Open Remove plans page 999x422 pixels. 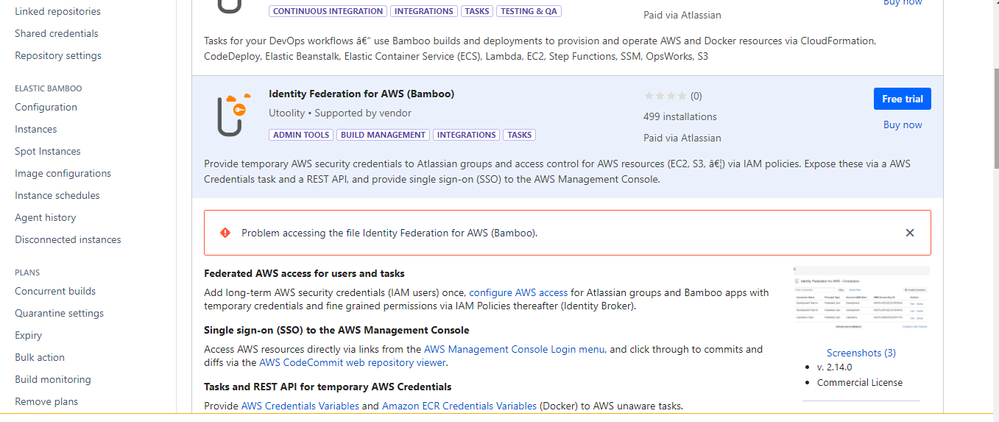pos(47,402)
